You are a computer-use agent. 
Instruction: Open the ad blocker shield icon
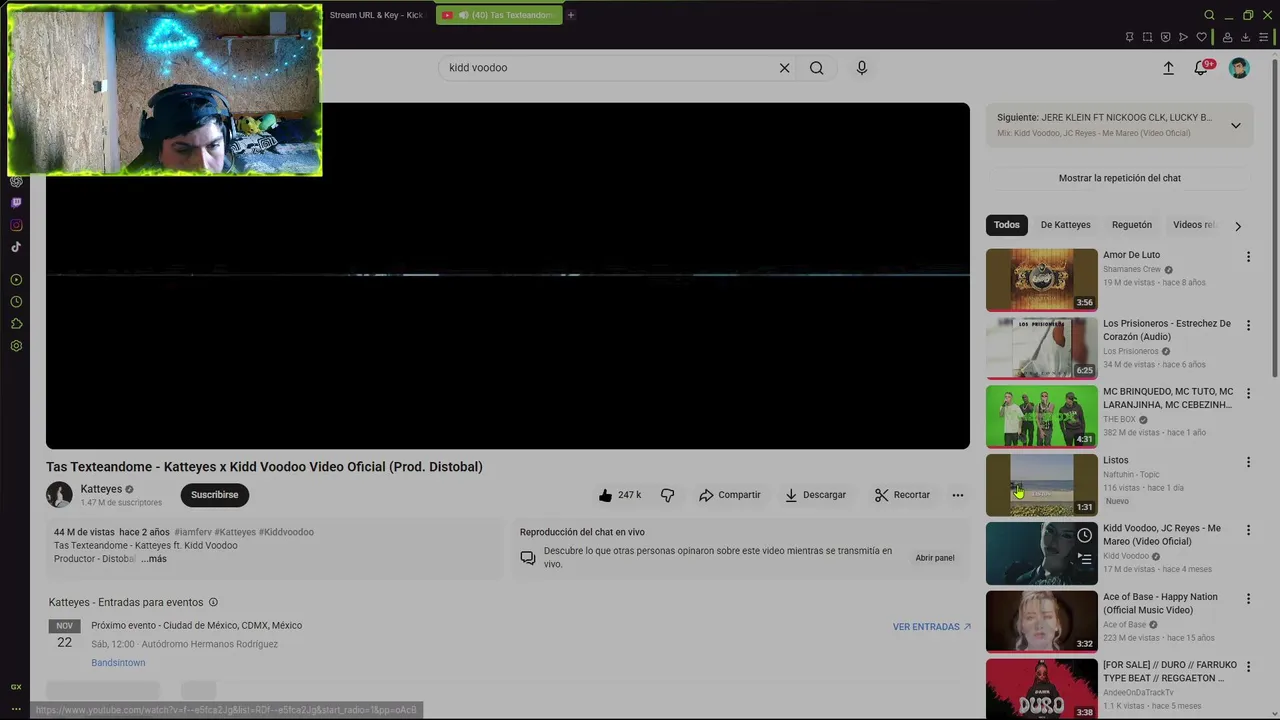coord(1165,37)
